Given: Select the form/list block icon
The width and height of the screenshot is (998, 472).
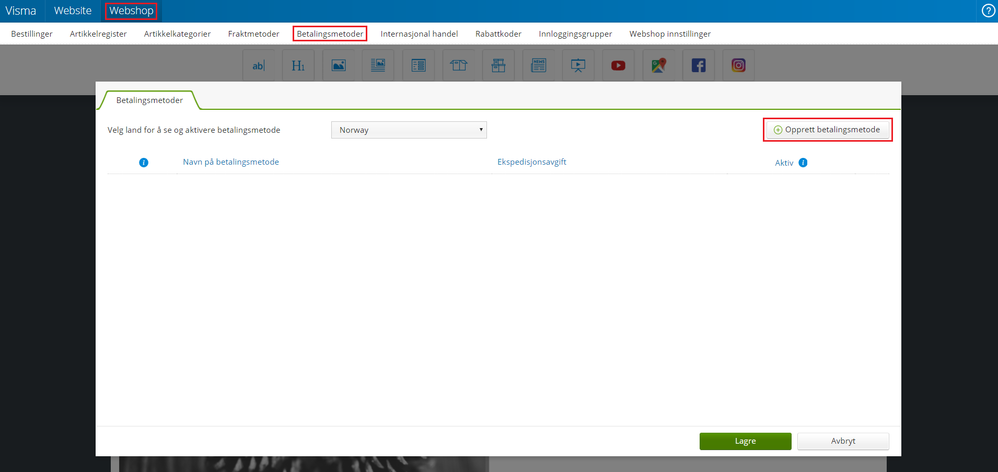Looking at the screenshot, I should [x=418, y=65].
